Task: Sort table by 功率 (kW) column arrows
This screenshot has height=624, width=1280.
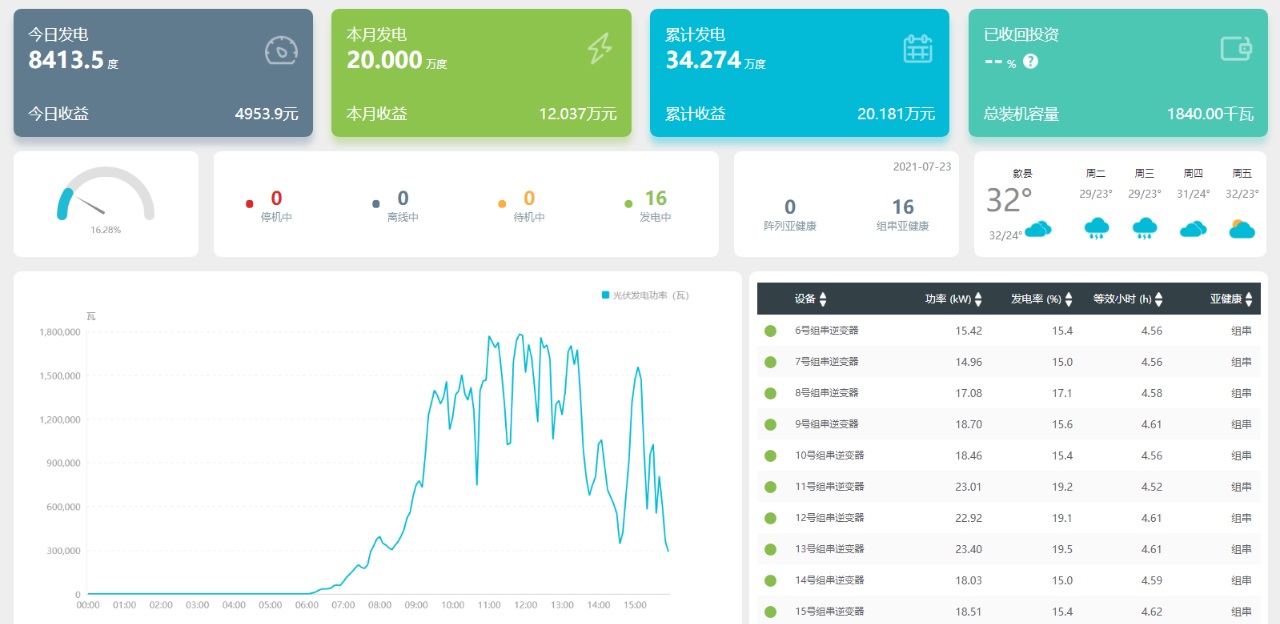Action: coord(978,299)
